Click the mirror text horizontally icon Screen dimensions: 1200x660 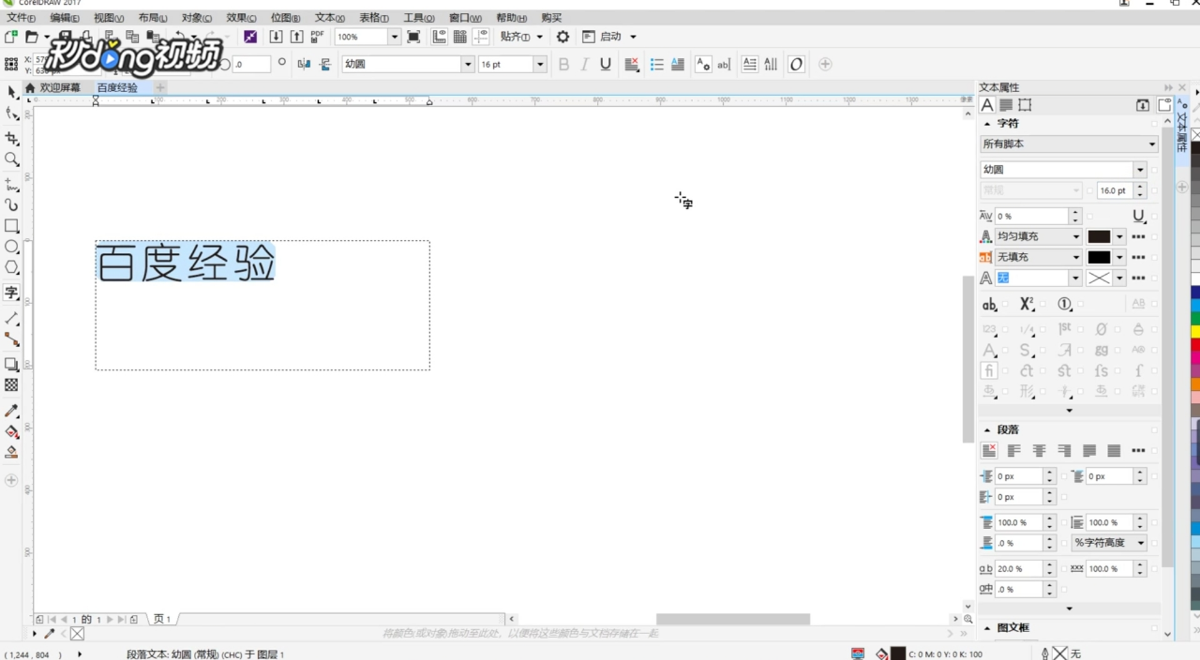[x=304, y=64]
